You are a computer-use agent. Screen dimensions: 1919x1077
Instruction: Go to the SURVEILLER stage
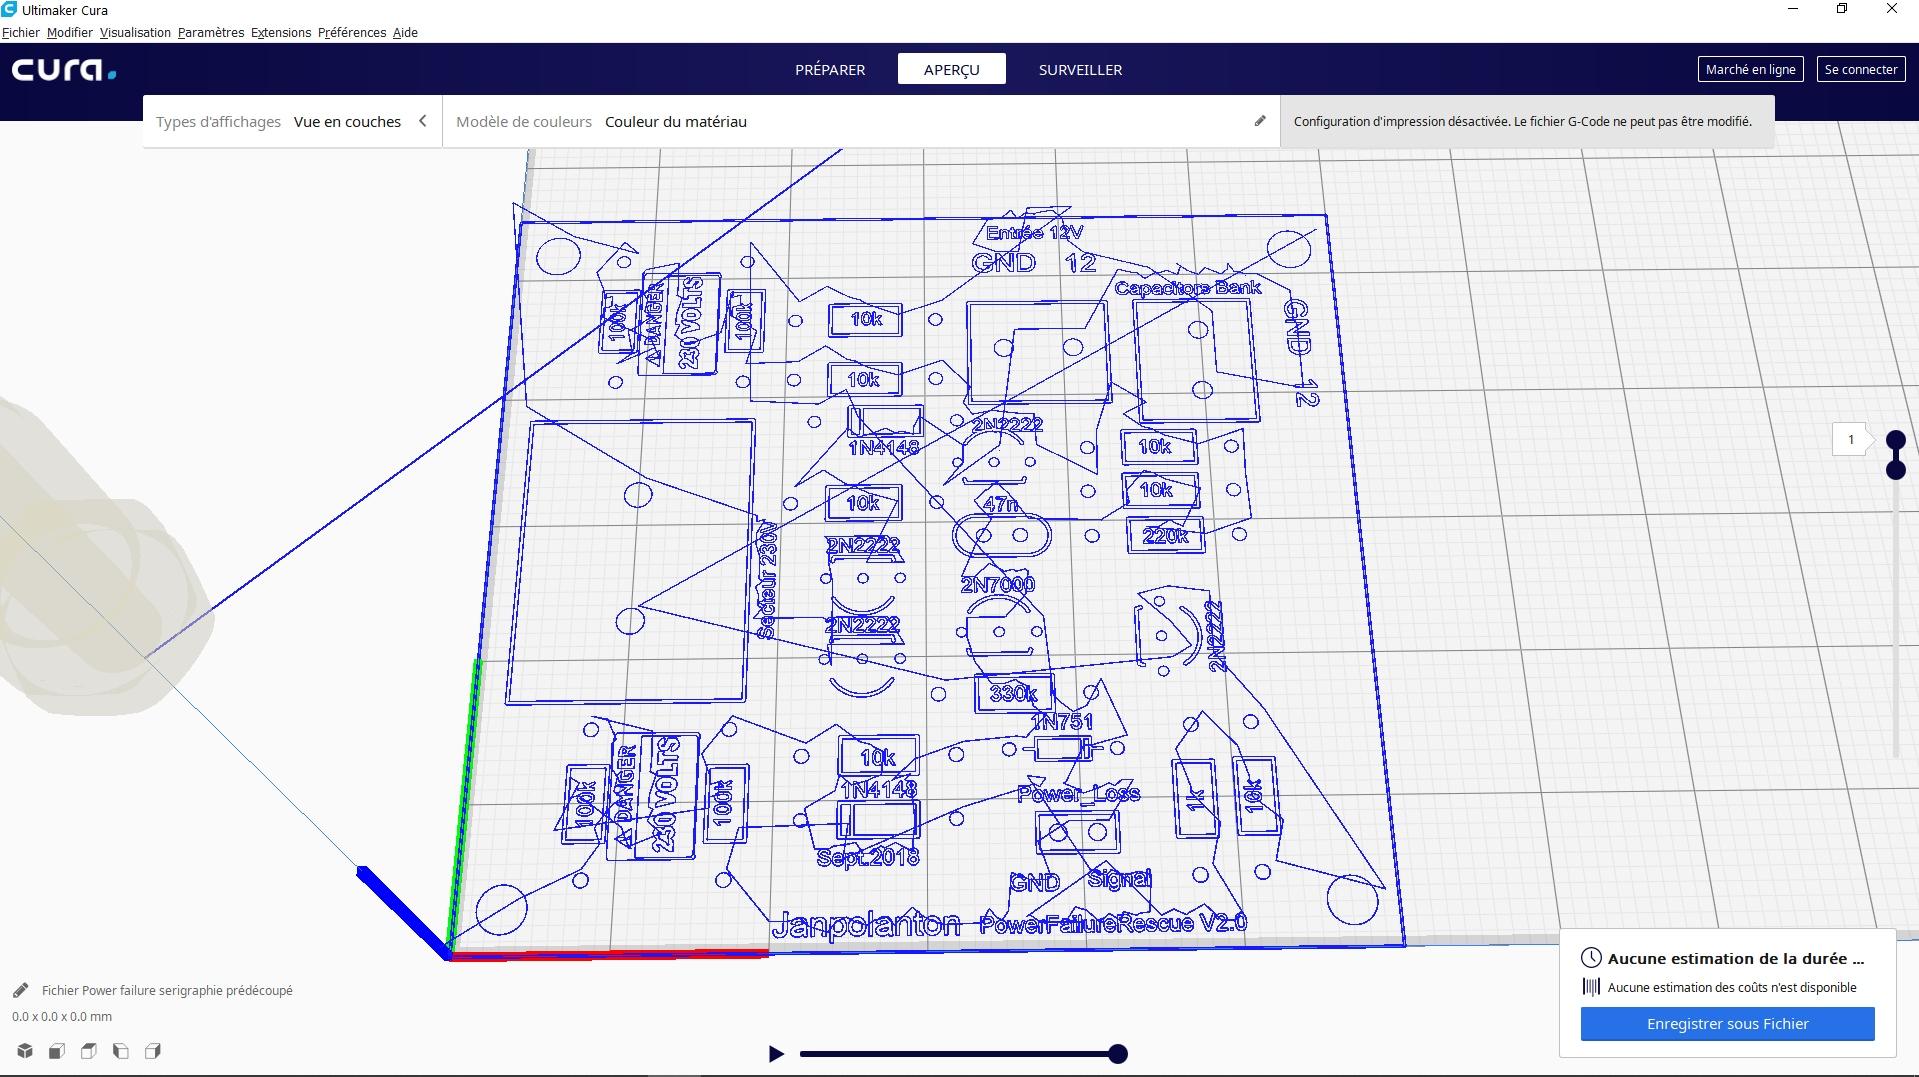tap(1080, 69)
